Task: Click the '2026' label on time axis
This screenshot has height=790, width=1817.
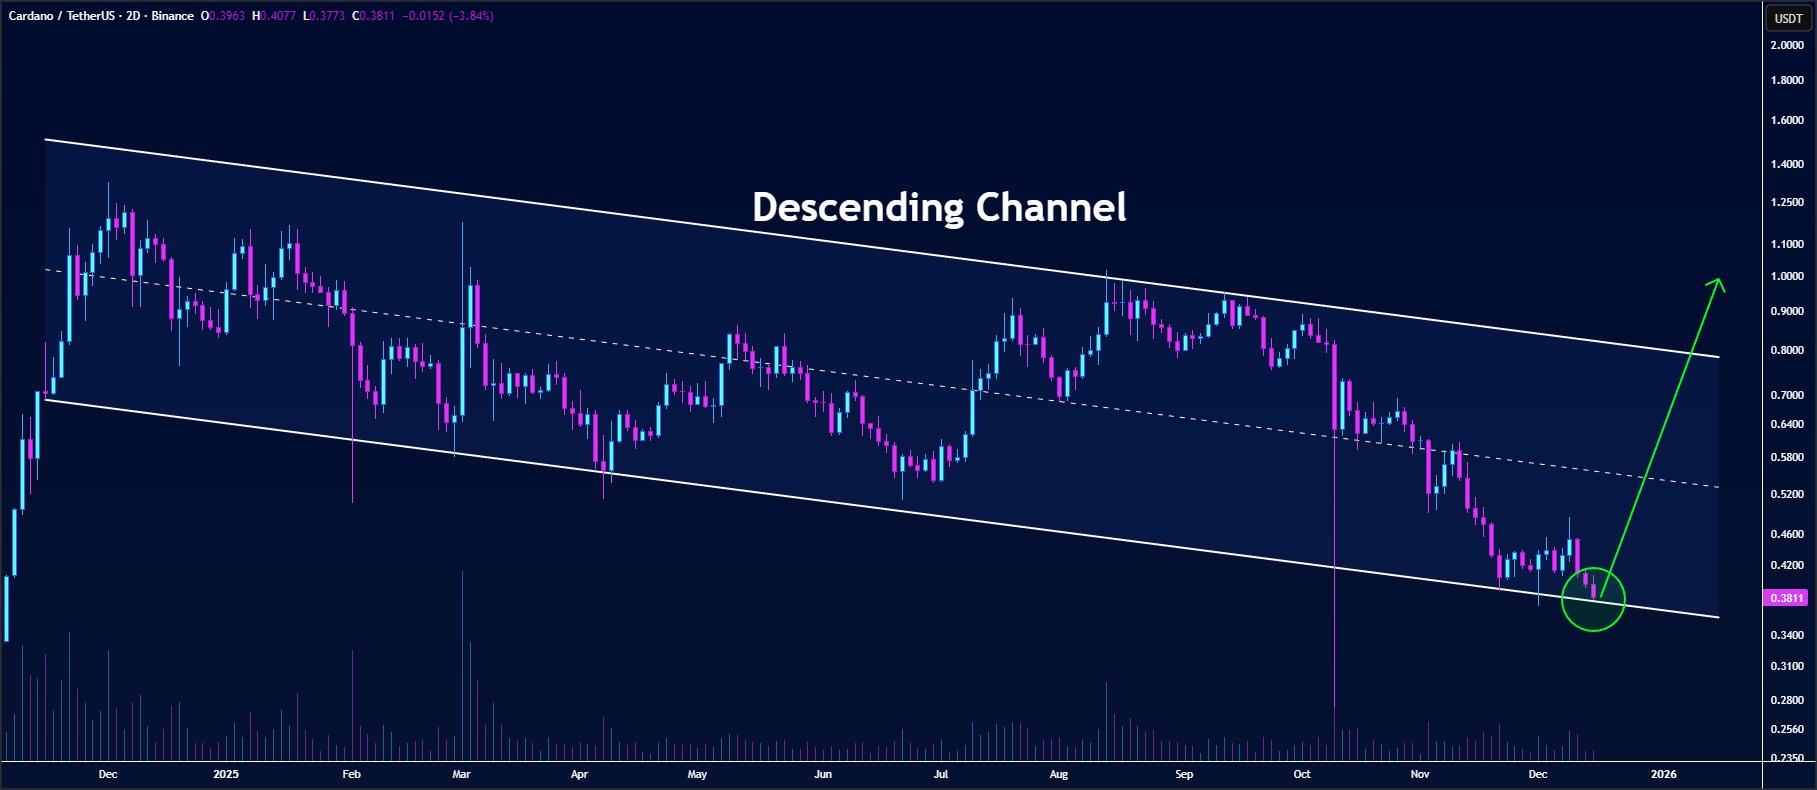Action: (1663, 774)
